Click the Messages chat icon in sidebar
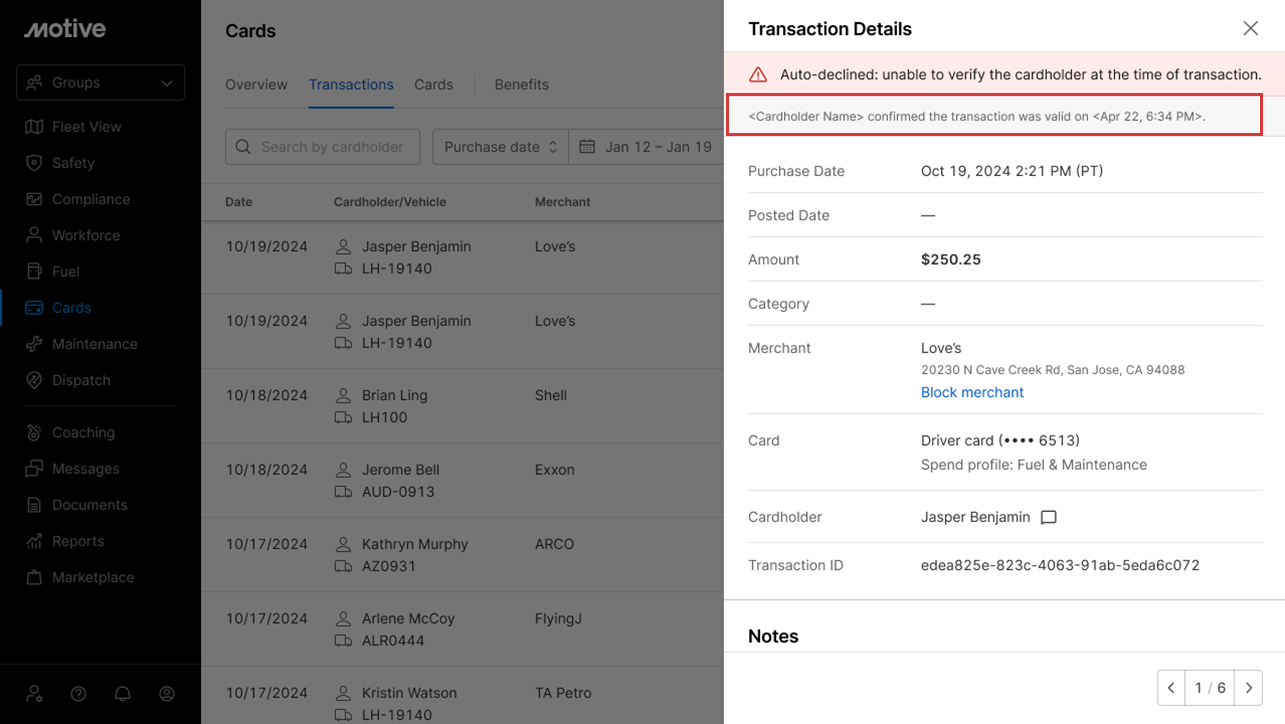The width and height of the screenshot is (1285, 724). (x=35, y=469)
